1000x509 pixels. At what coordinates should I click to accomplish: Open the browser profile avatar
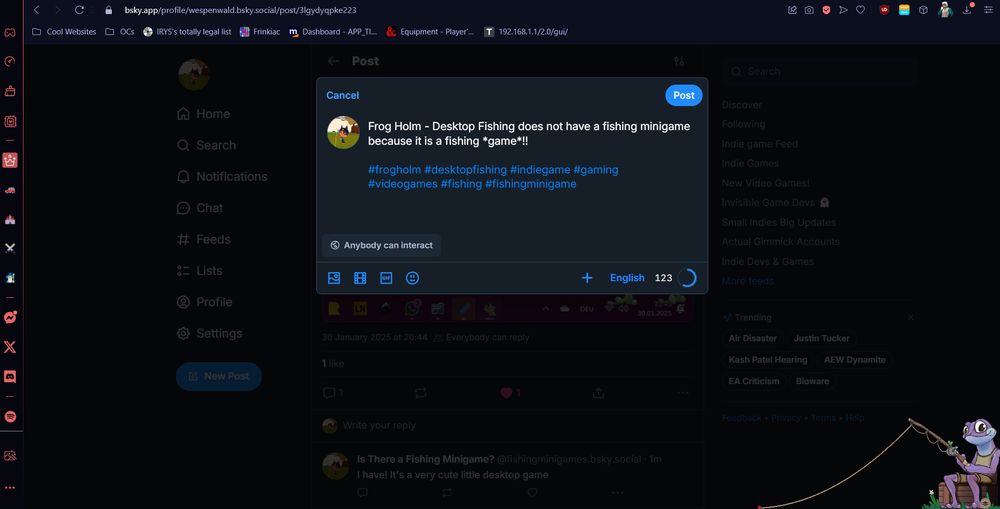click(x=945, y=10)
